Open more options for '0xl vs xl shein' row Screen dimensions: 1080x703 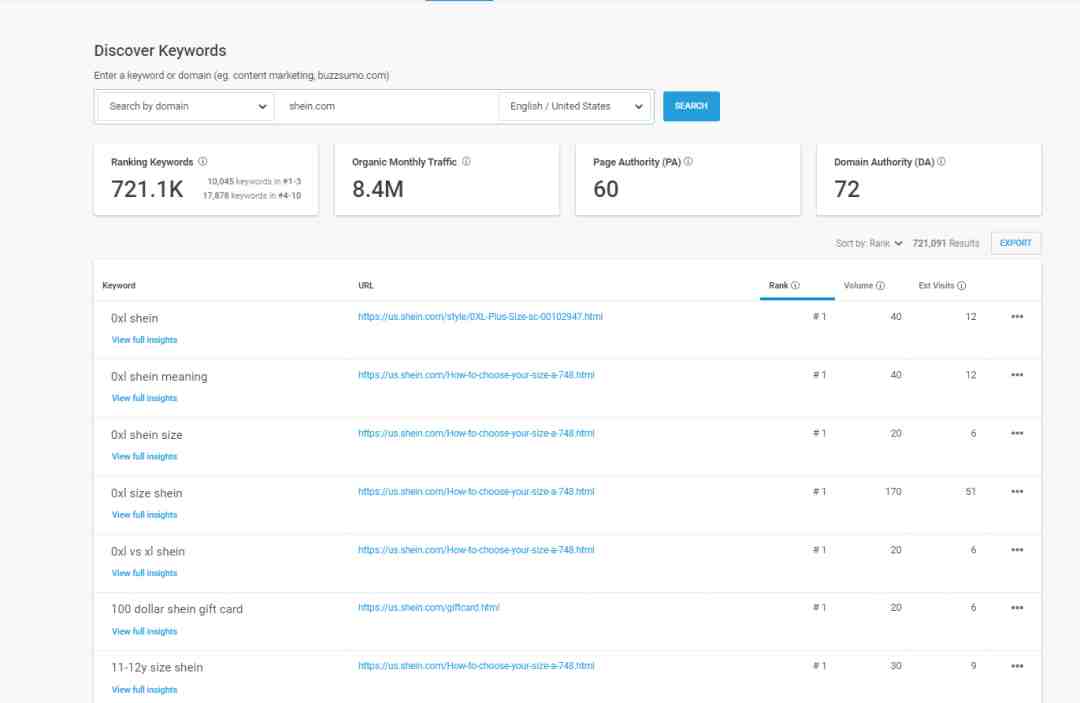tap(1017, 550)
